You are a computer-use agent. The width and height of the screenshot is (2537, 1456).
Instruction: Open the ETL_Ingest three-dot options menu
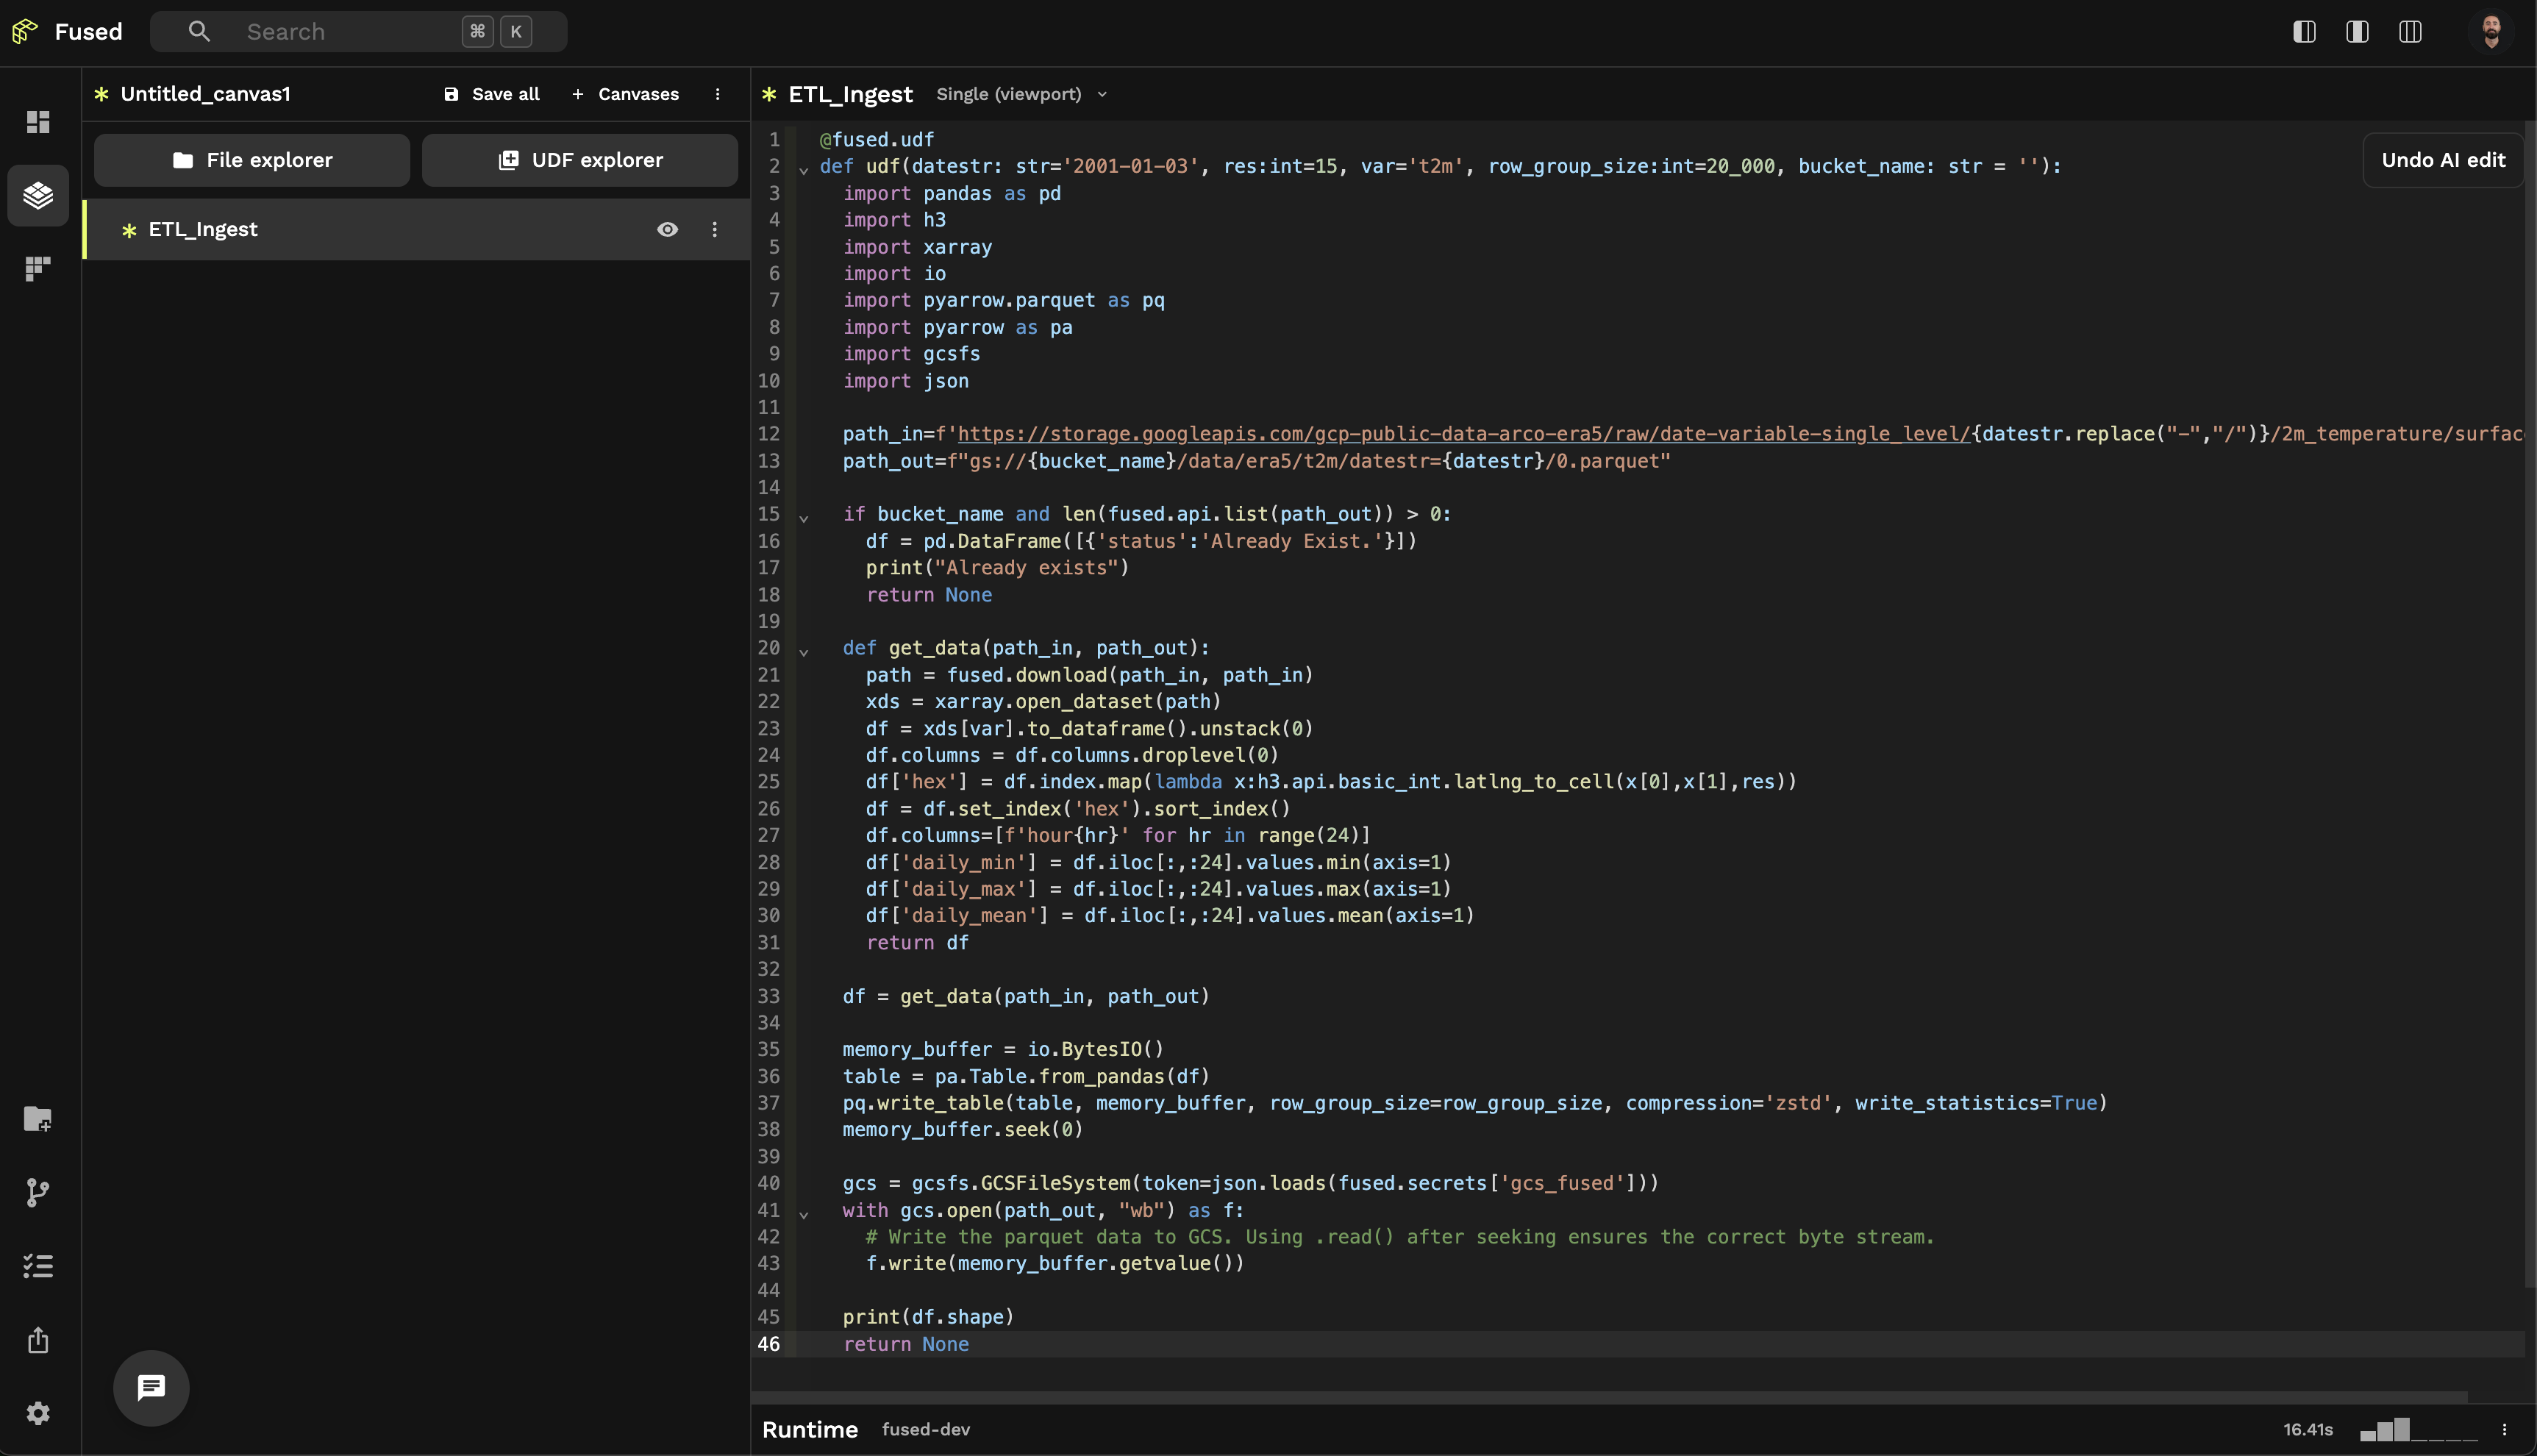point(715,229)
